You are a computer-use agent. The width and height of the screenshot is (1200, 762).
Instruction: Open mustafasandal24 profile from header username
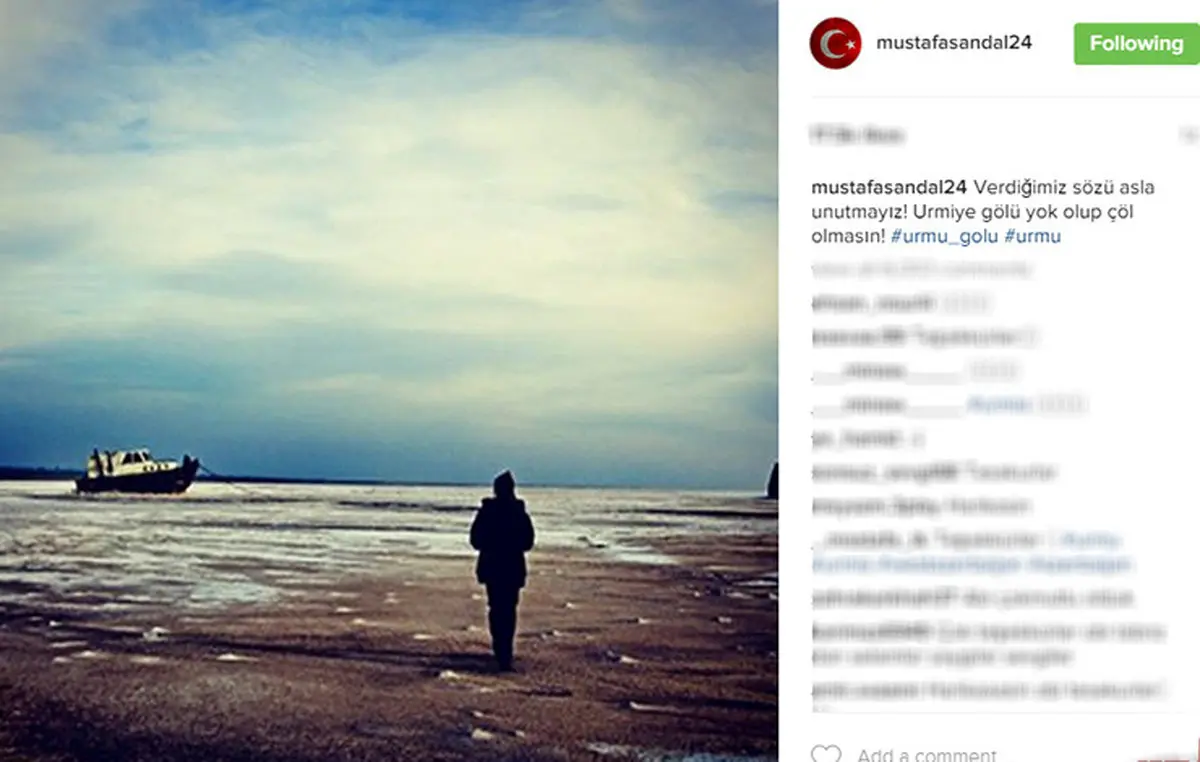click(954, 43)
